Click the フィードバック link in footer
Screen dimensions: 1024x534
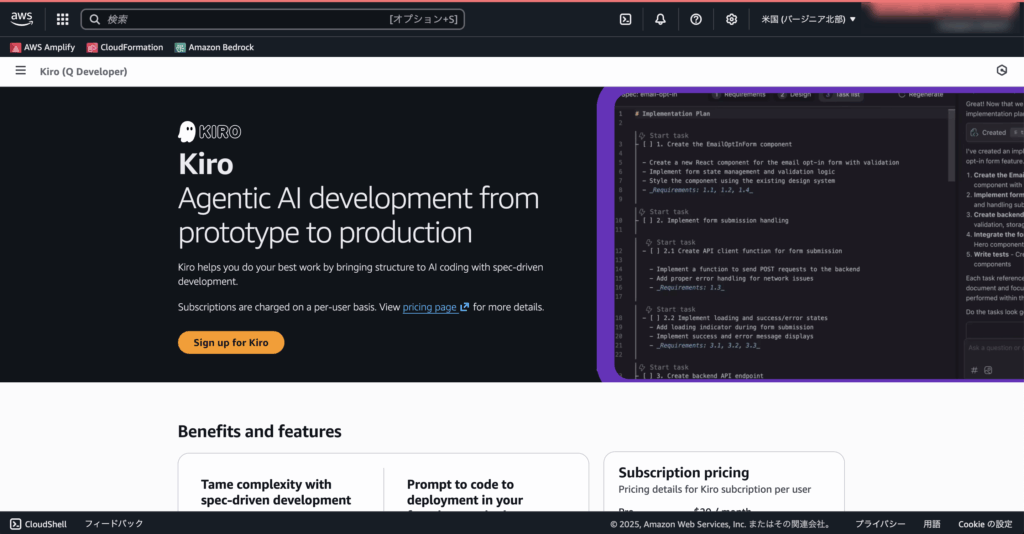114,524
